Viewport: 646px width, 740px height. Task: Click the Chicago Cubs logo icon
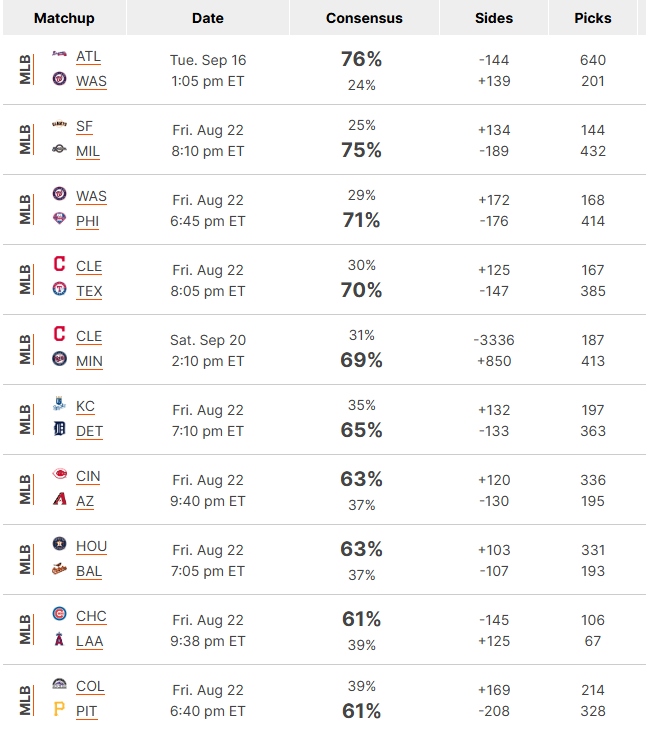point(59,614)
